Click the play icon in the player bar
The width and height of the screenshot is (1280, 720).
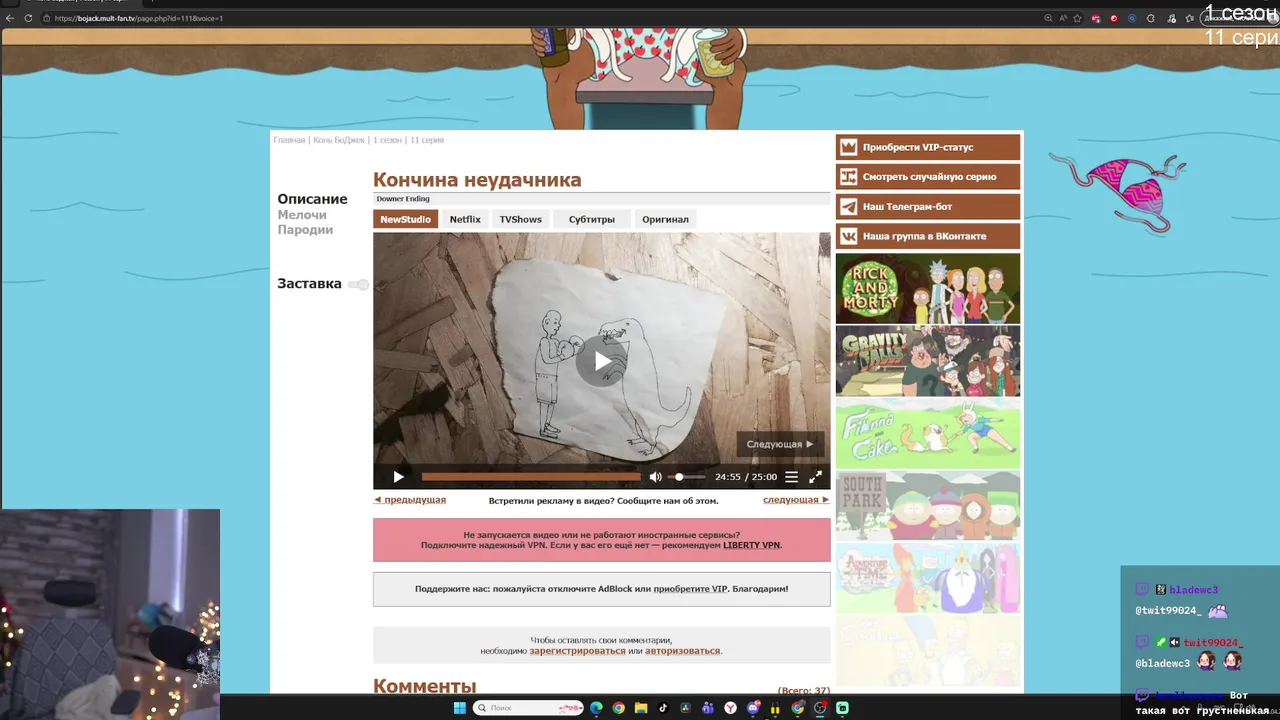coord(398,477)
